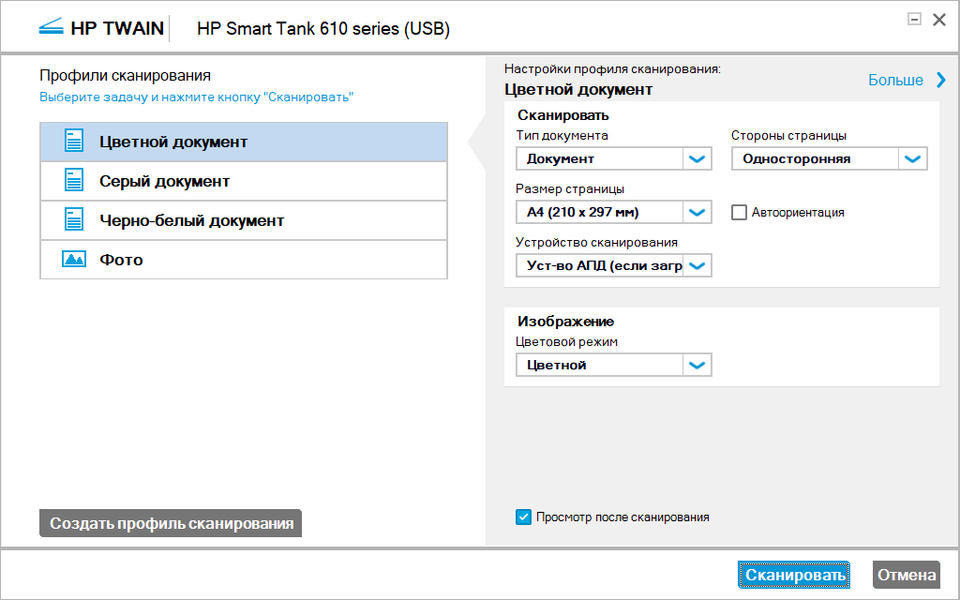Click the color document profile icon
This screenshot has width=960, height=600.
tap(74, 141)
